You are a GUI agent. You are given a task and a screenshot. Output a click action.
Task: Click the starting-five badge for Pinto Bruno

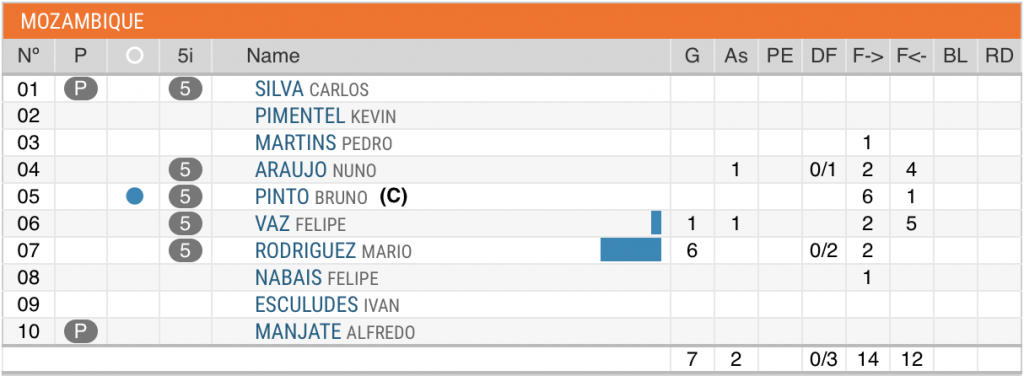(185, 196)
